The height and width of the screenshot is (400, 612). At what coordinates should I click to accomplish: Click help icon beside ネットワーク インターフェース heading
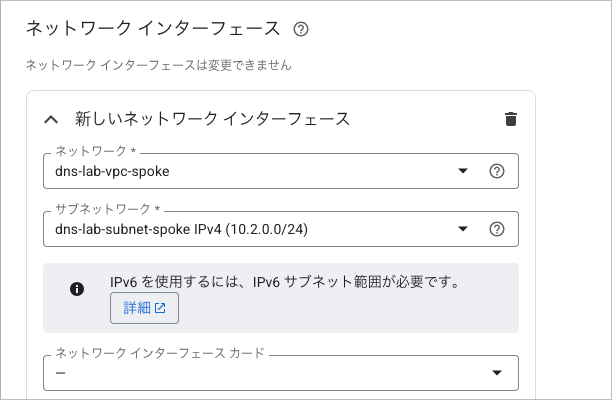tap(301, 29)
